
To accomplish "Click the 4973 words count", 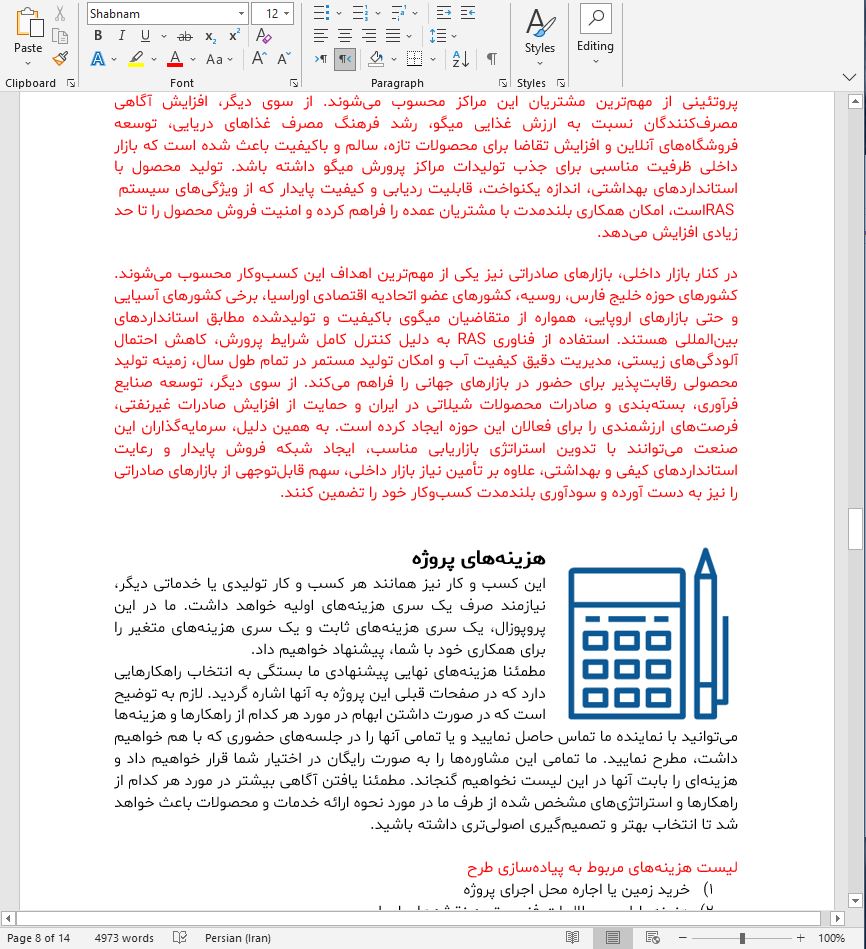I will pyautogui.click(x=124, y=938).
